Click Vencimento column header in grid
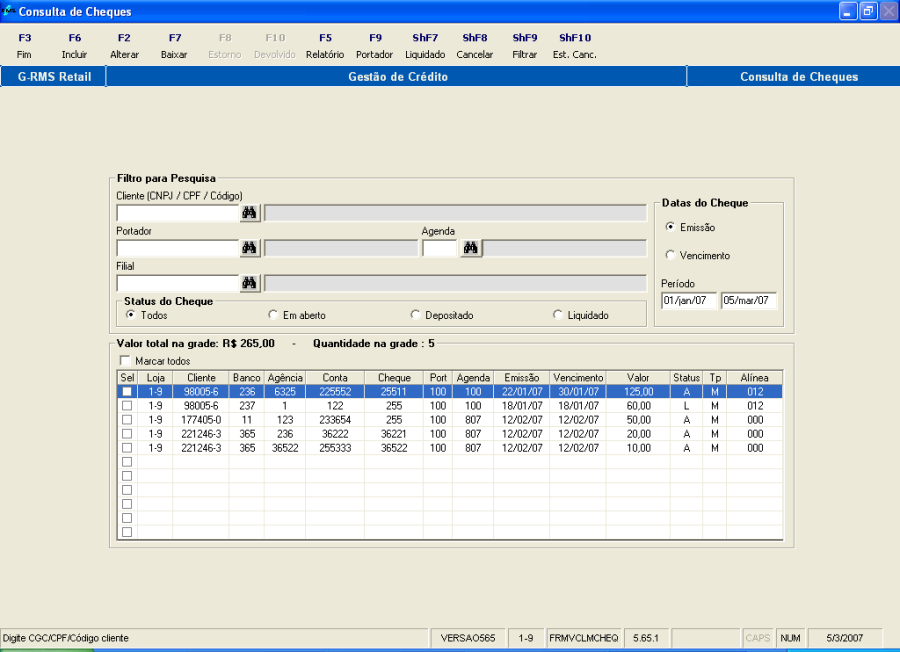Image resolution: width=900 pixels, height=652 pixels. [577, 378]
